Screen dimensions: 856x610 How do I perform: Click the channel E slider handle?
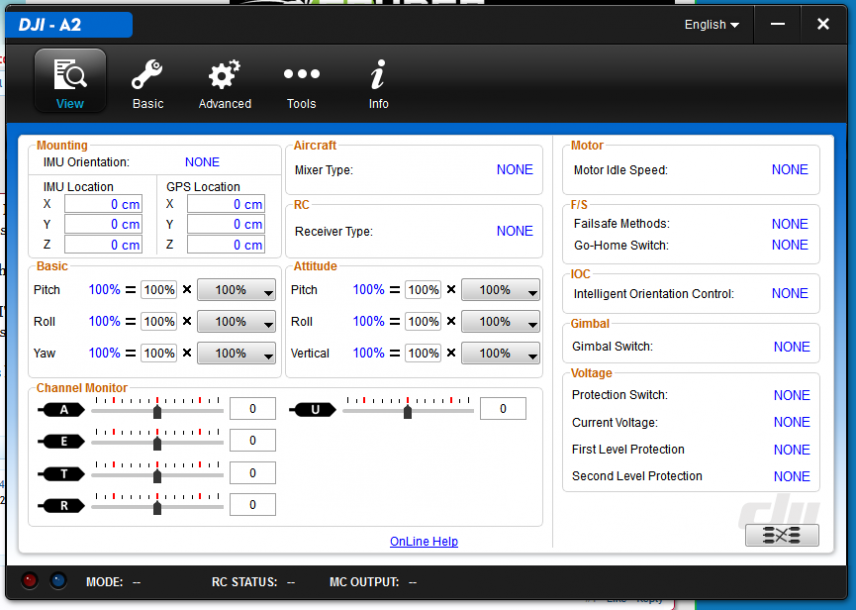point(157,443)
